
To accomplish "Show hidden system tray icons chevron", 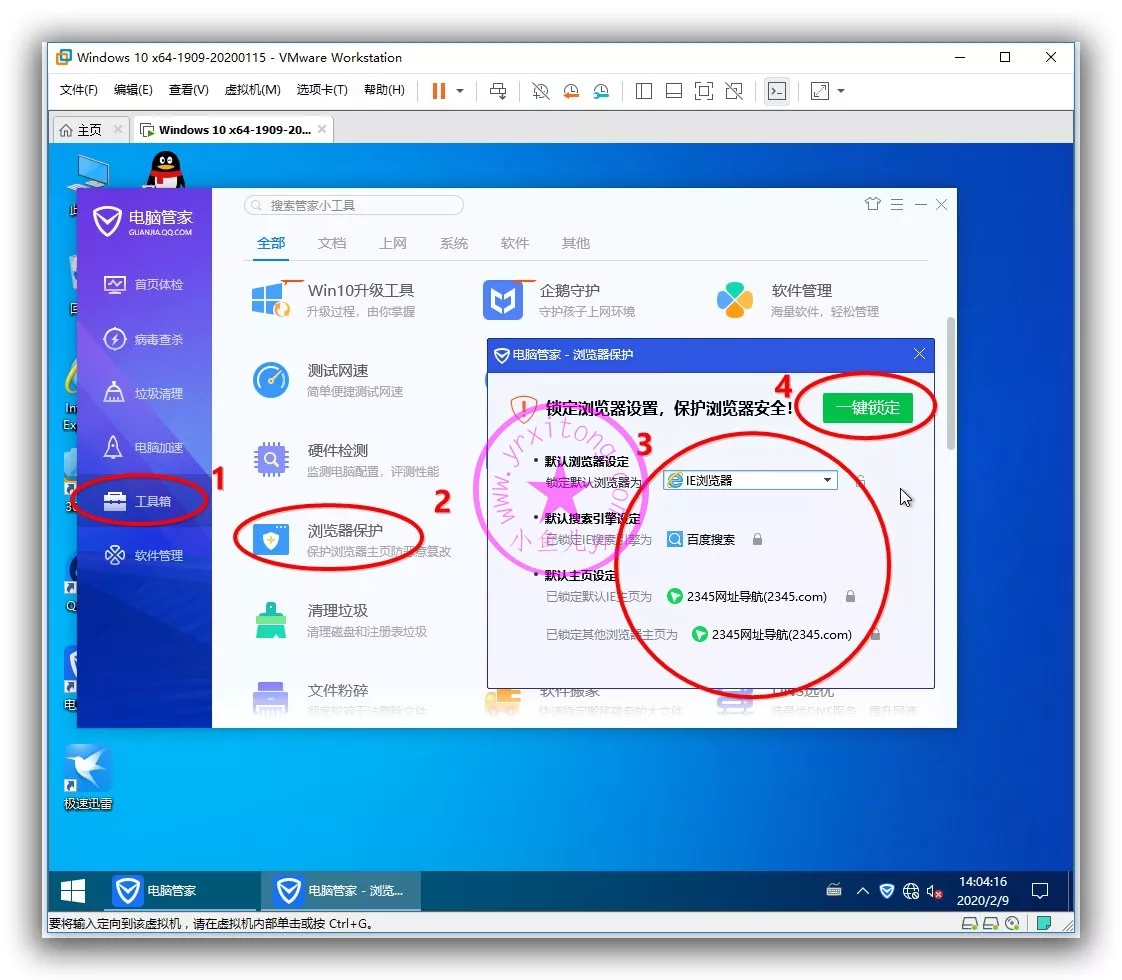I will [862, 891].
